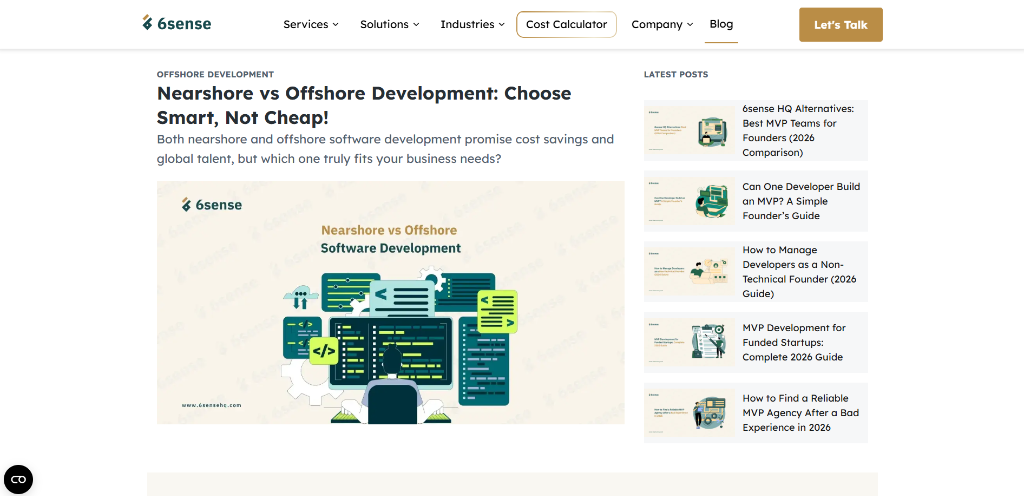
Task: Open post MVP Development for Funded Startups
Action: (x=793, y=342)
